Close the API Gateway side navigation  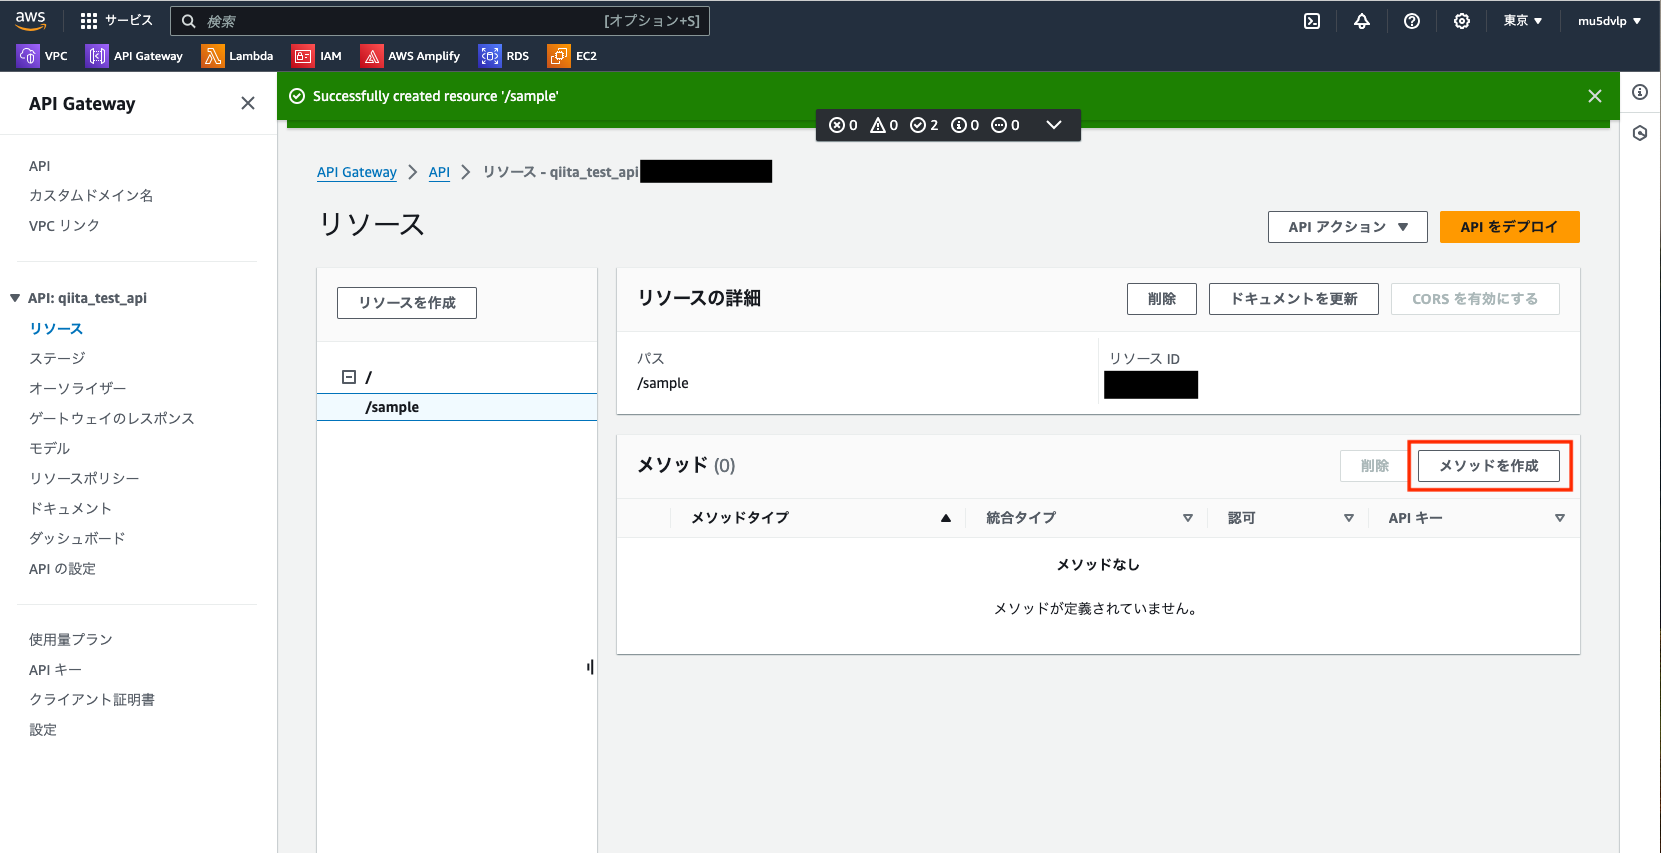point(248,103)
